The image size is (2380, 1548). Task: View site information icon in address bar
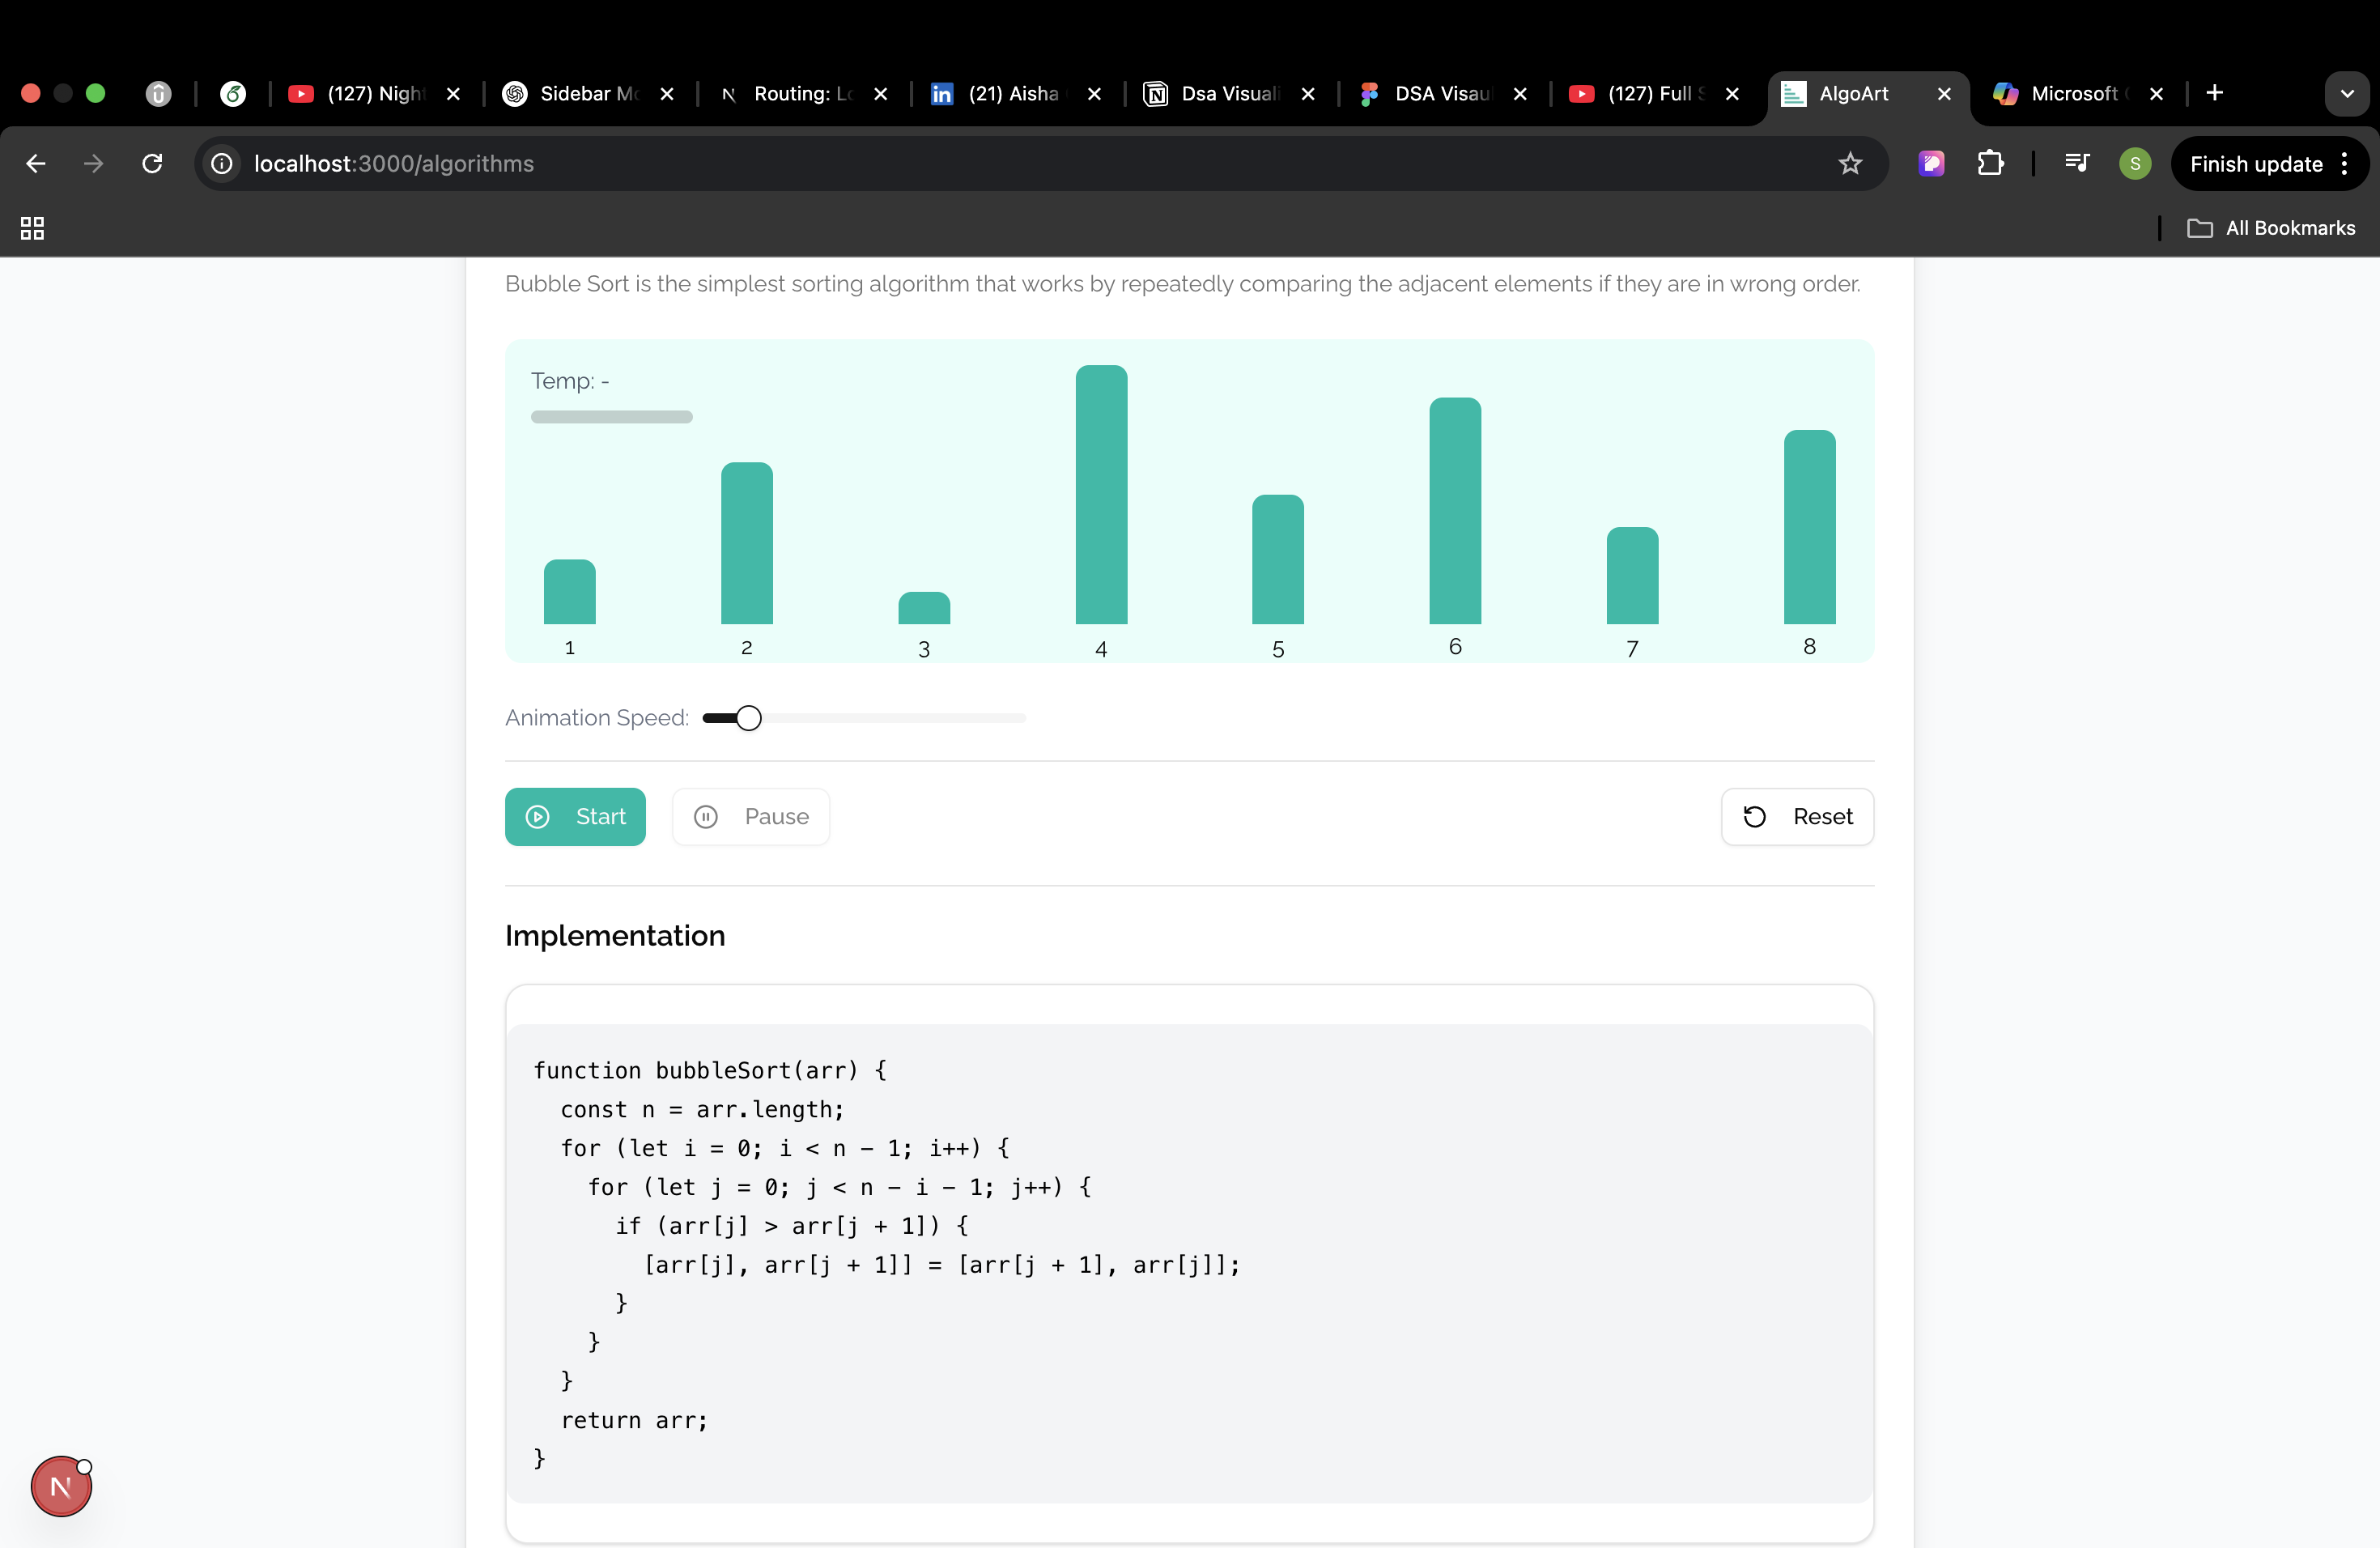222,164
